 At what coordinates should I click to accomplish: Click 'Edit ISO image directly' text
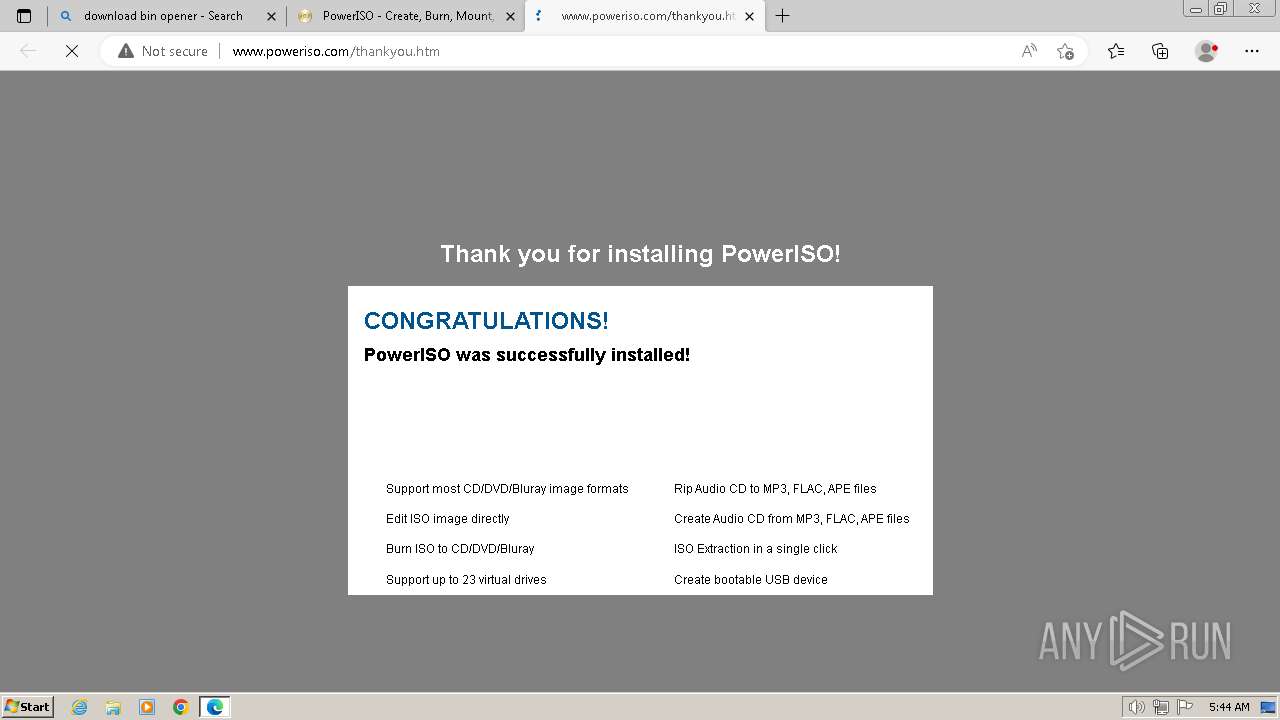[x=448, y=519]
